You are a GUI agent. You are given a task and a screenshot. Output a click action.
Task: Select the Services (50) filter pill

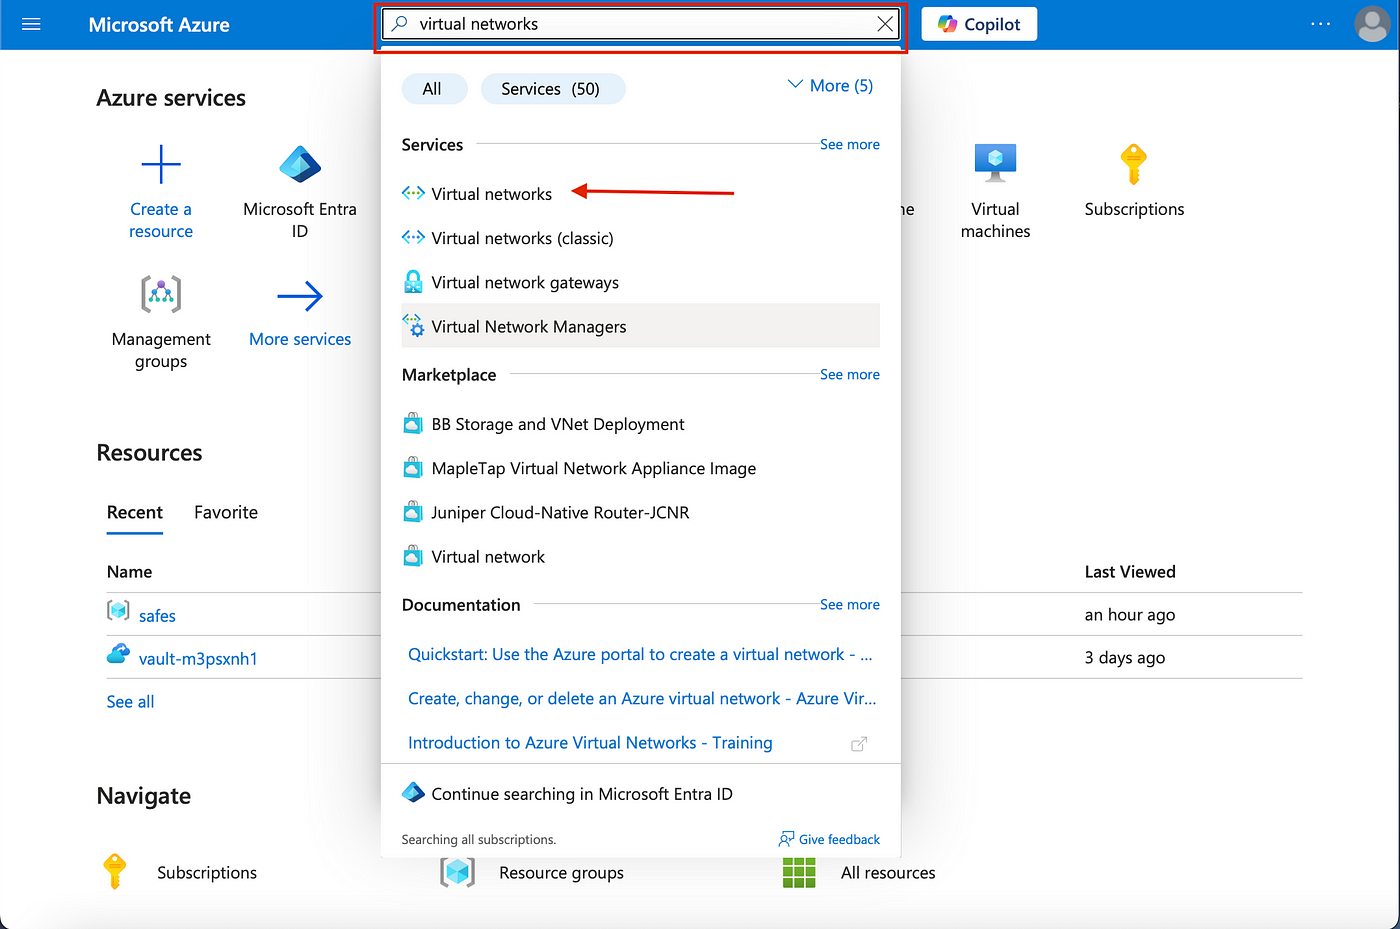(553, 88)
